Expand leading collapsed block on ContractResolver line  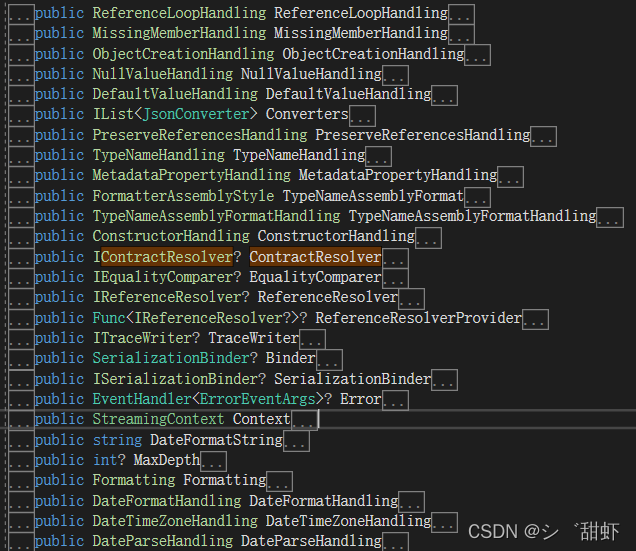pos(21,258)
